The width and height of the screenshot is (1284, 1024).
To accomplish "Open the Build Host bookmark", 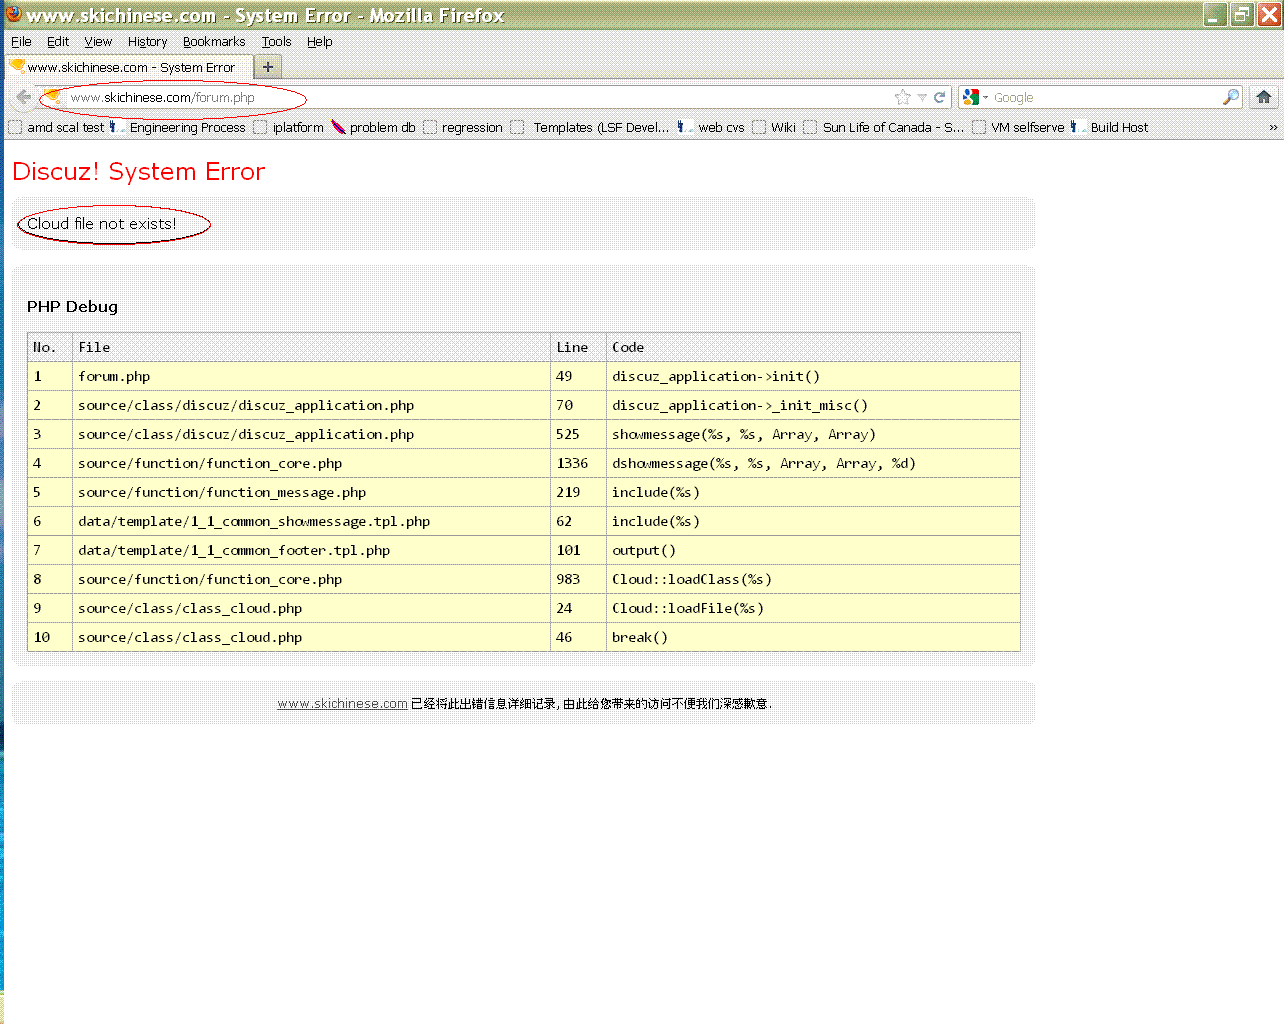I will (1118, 127).
